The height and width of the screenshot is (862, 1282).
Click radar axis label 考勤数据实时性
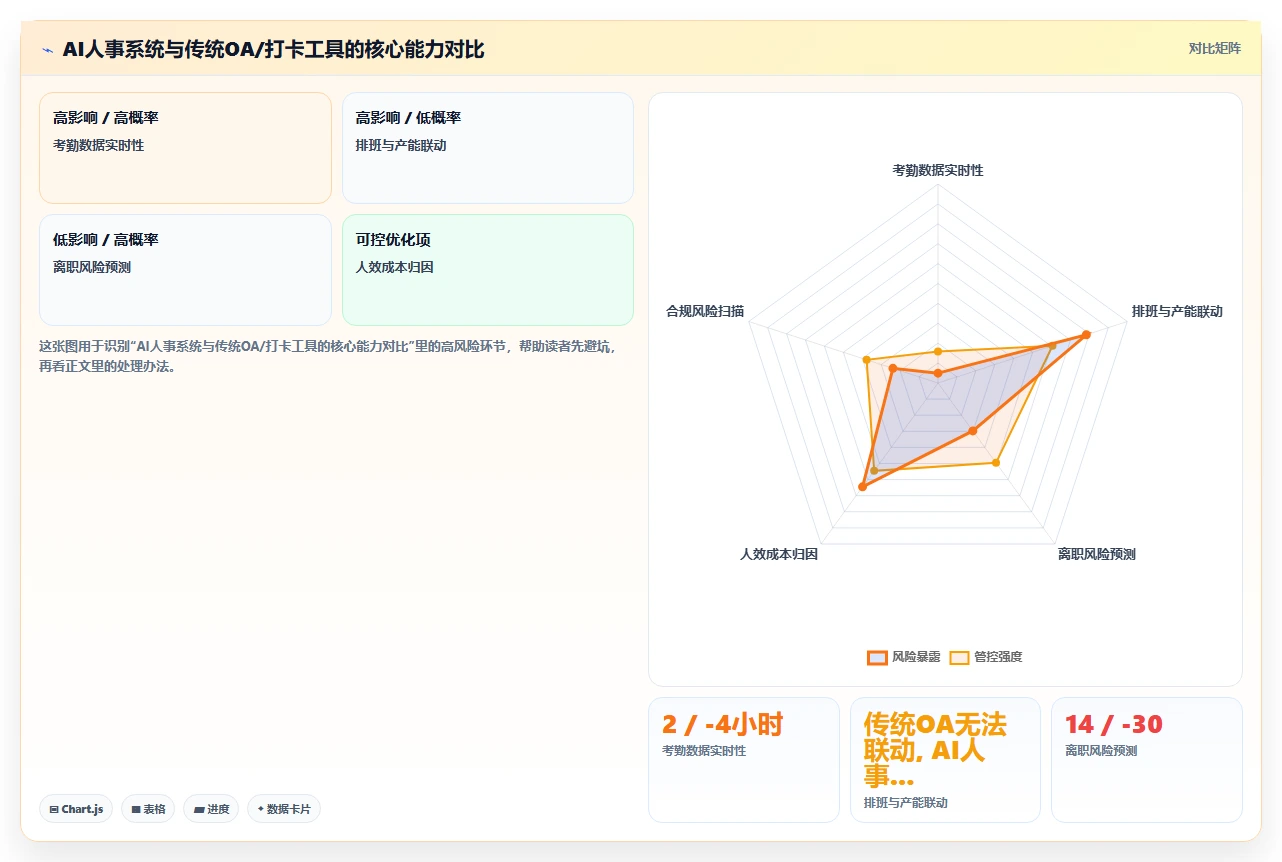(938, 170)
